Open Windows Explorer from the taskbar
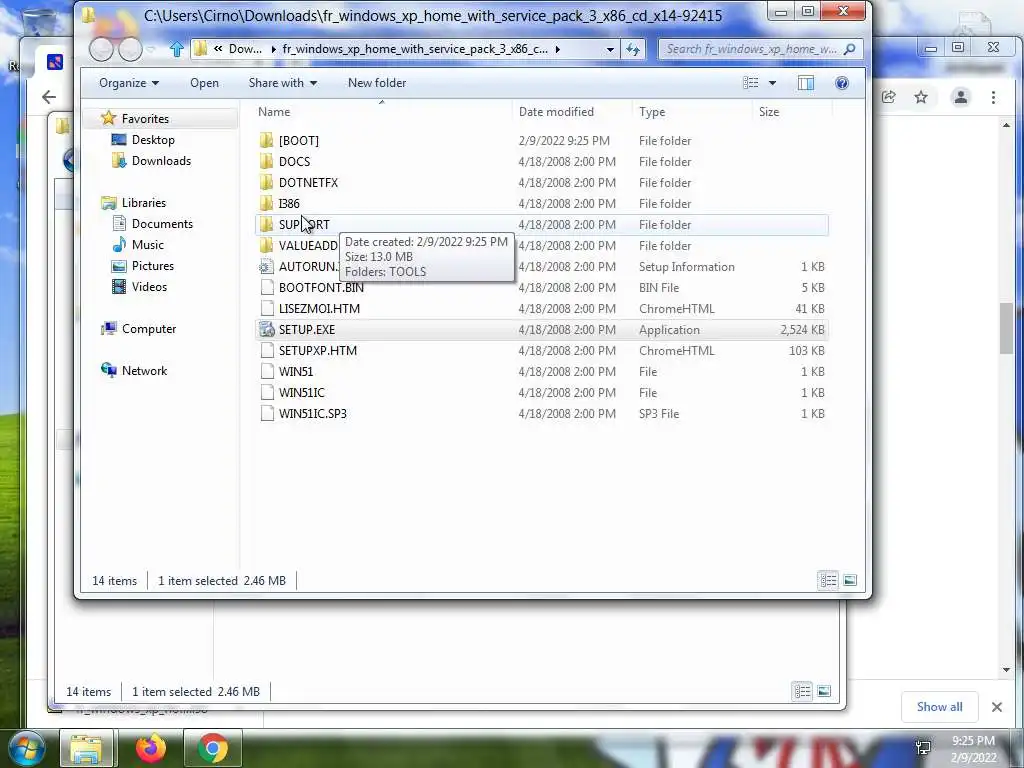Viewport: 1024px width, 768px height. coord(86,748)
